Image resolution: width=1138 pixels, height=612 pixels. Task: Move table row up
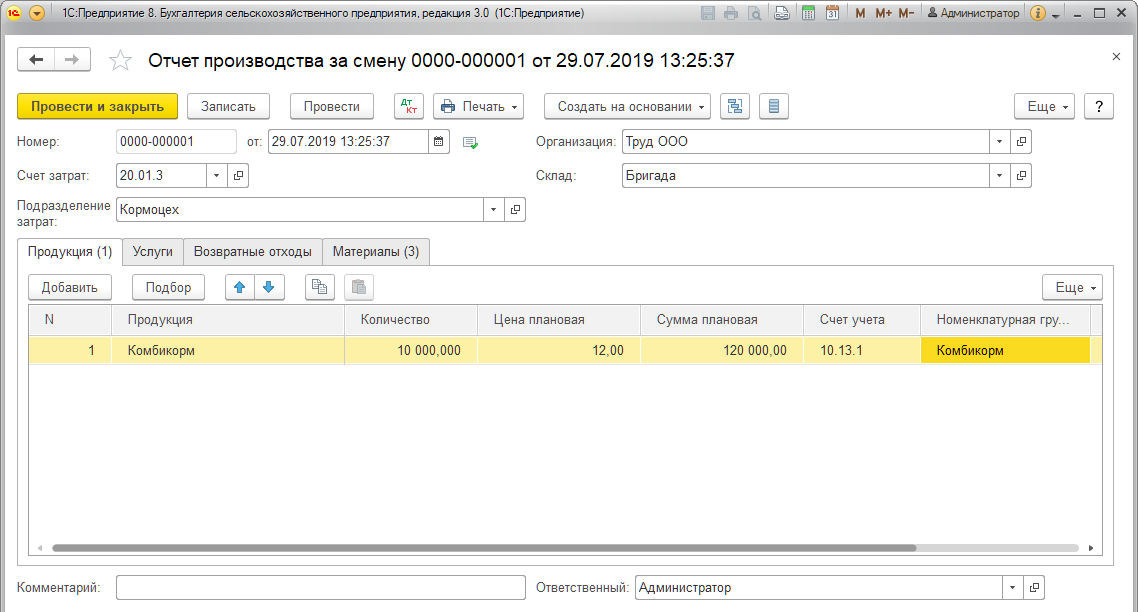tap(240, 287)
